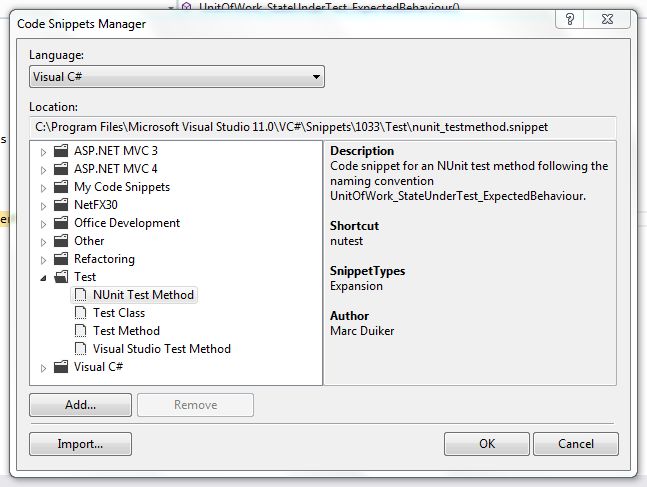Open the Language dropdown showing Visual C#
This screenshot has height=487, width=647.
[177, 77]
